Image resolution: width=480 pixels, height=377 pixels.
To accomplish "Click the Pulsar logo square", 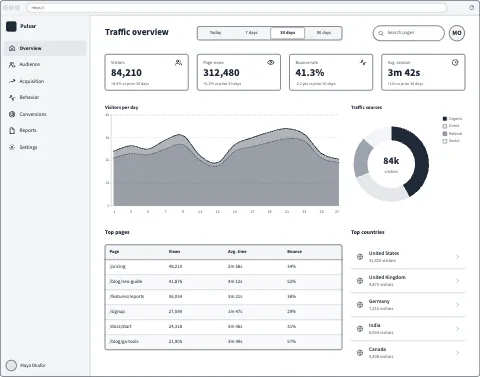I will pyautogui.click(x=11, y=26).
